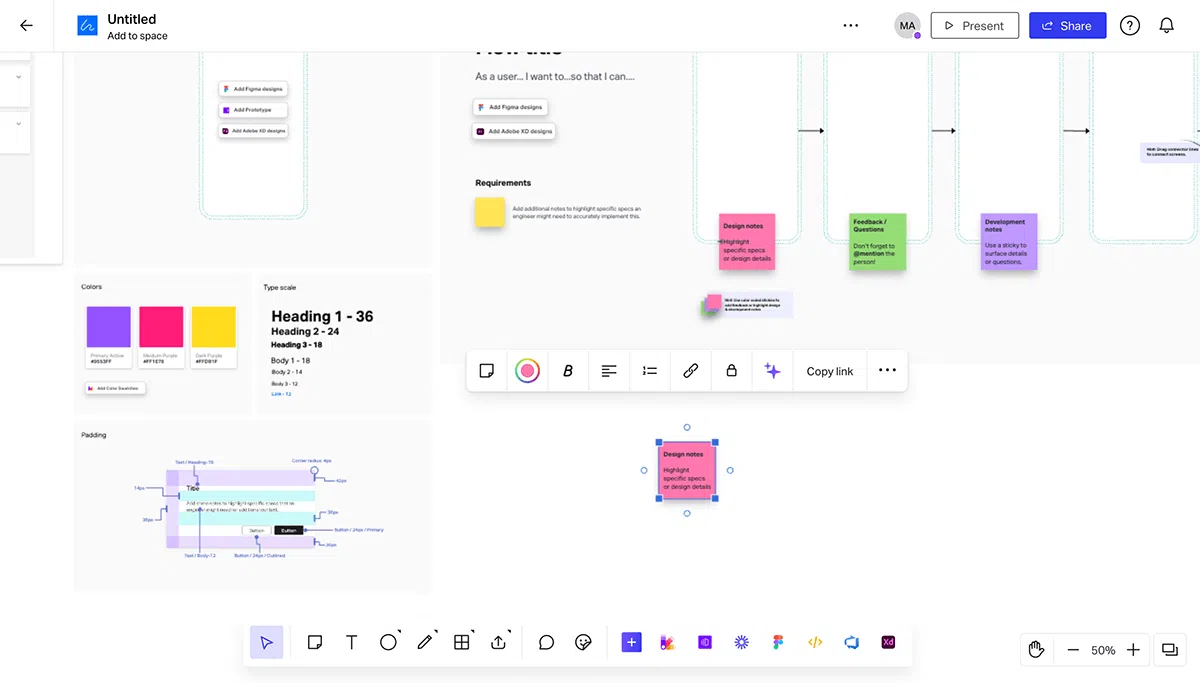Open the comment tool

coord(546,643)
